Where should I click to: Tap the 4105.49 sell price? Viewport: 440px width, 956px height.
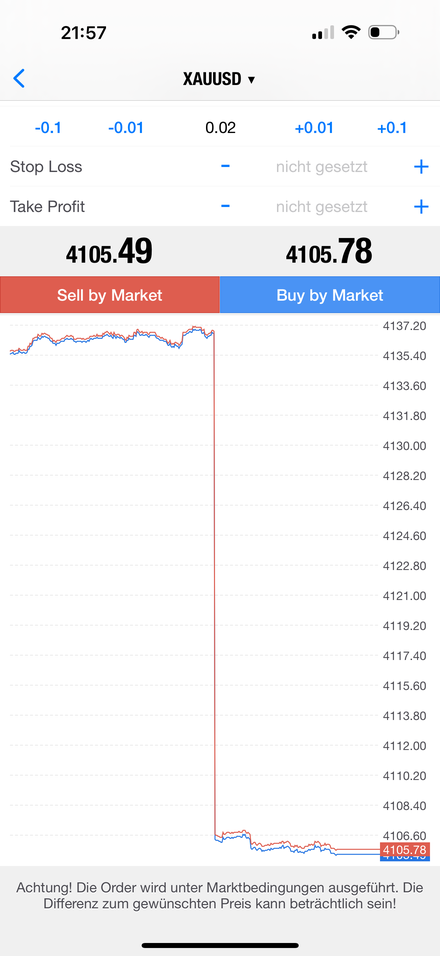(109, 252)
